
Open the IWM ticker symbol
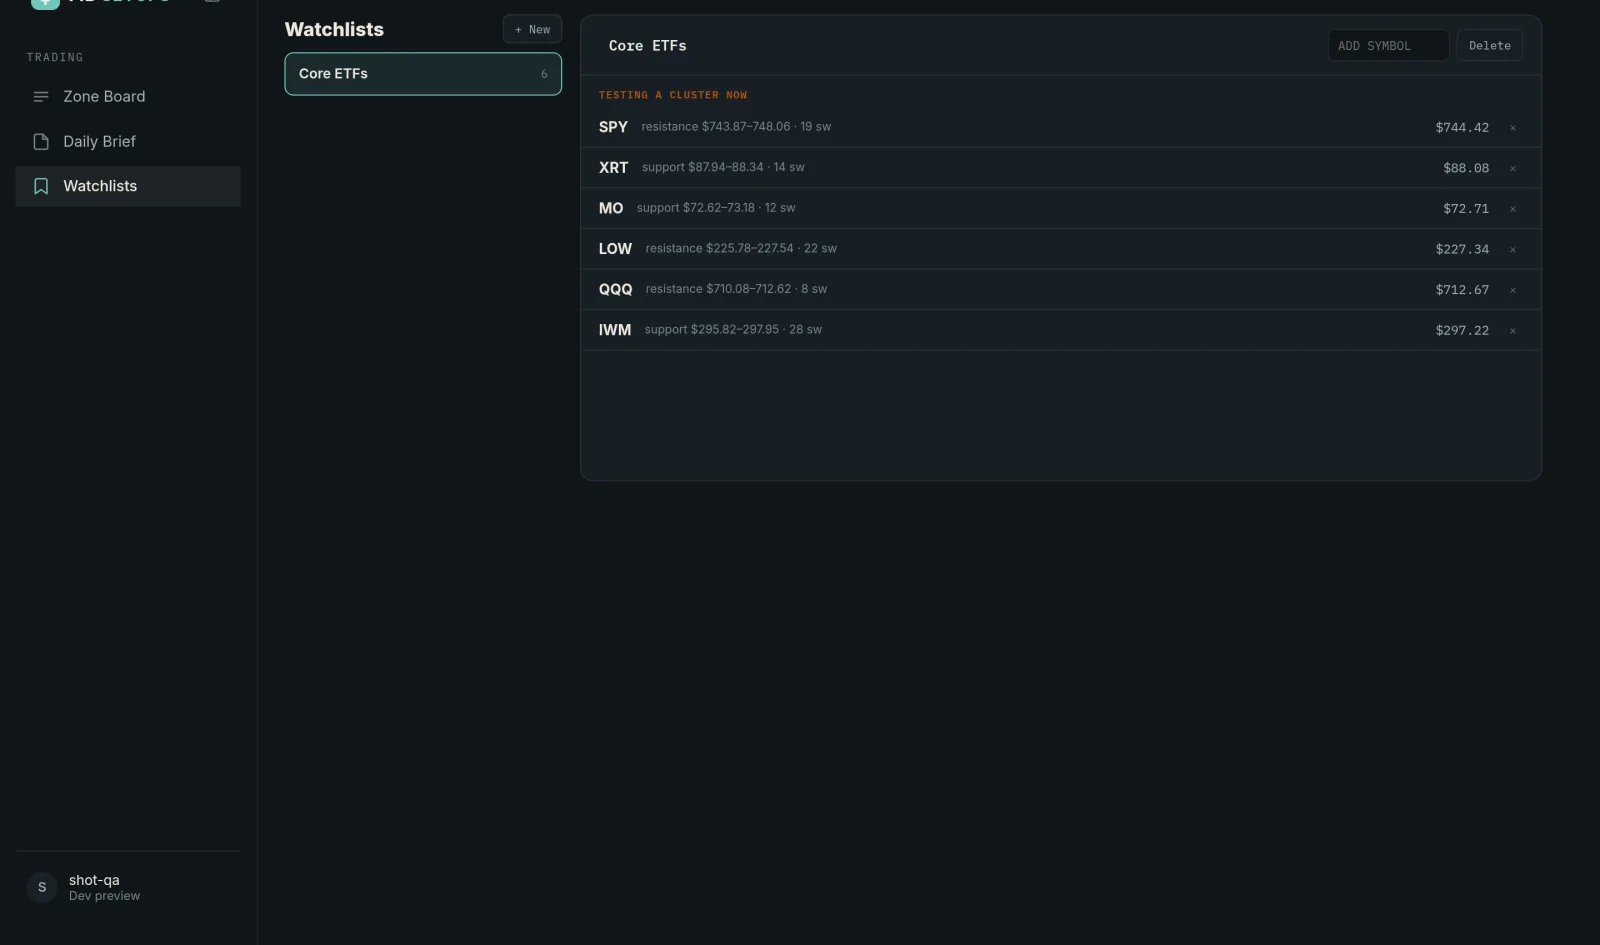click(x=615, y=330)
